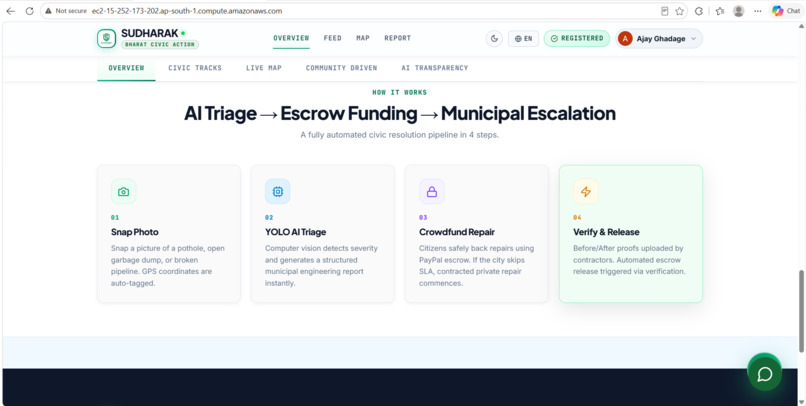Switch to the Civic Tracks tab
Screen dimensions: 806x406
195,68
